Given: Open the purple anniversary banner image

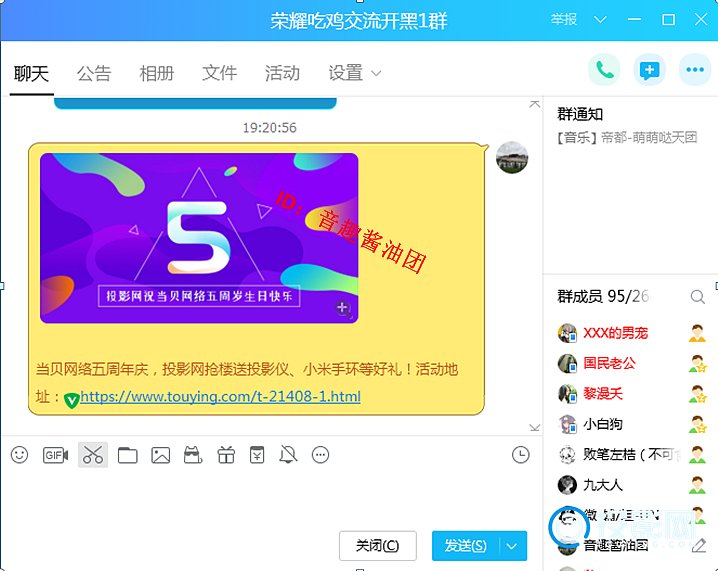Looking at the screenshot, I should pyautogui.click(x=199, y=238).
